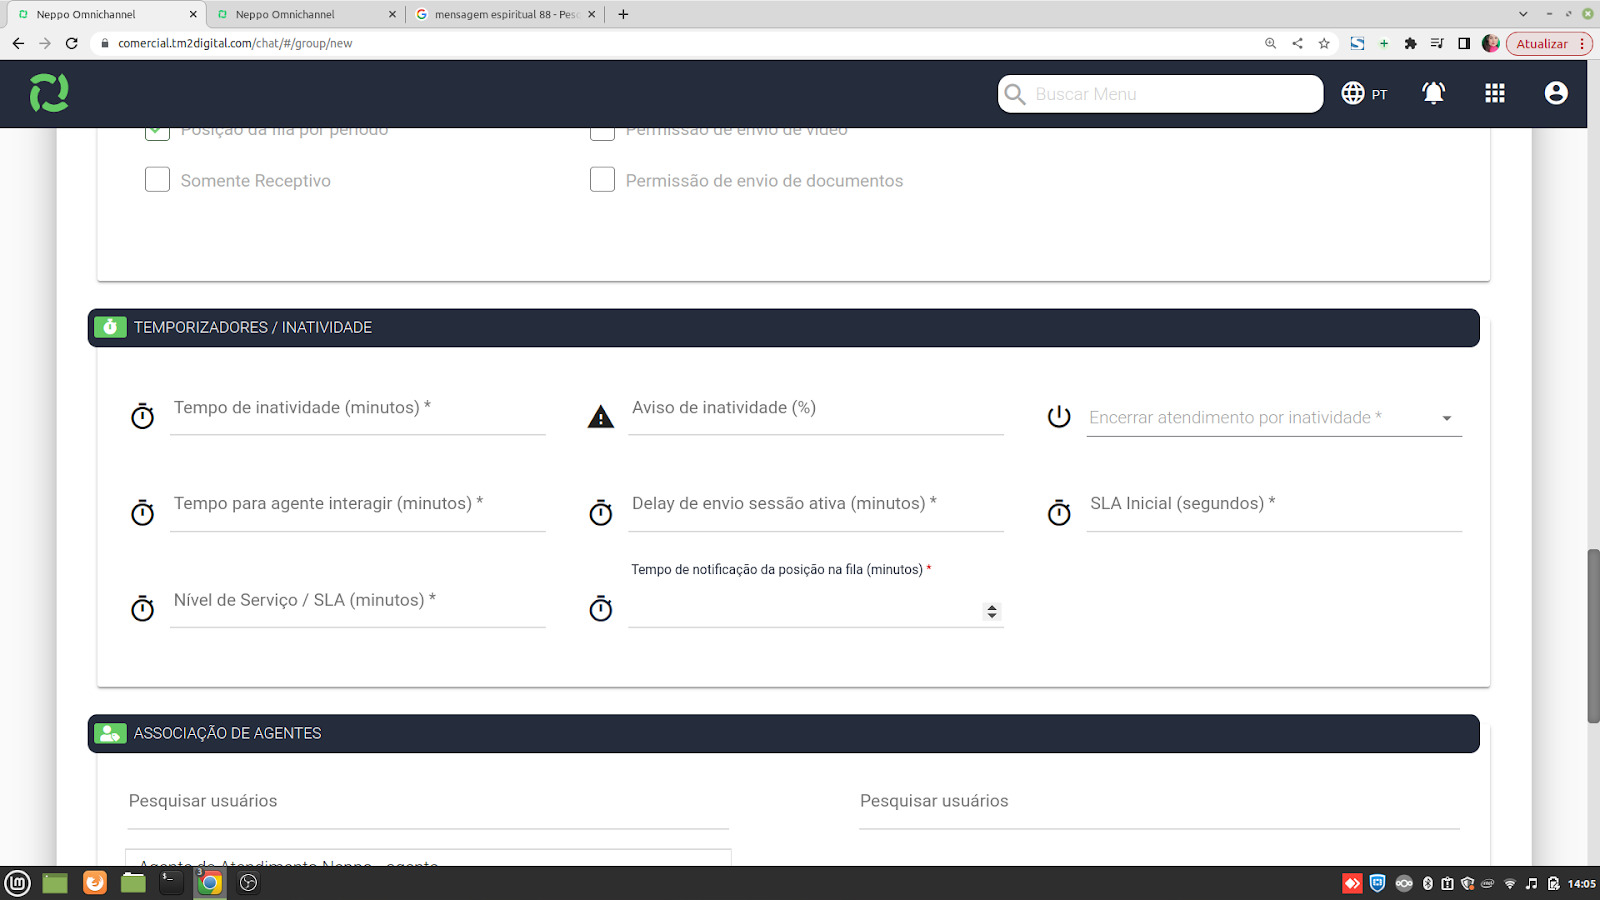Open the language globe PT selector
Image resolution: width=1600 pixels, height=900 pixels.
click(1365, 93)
